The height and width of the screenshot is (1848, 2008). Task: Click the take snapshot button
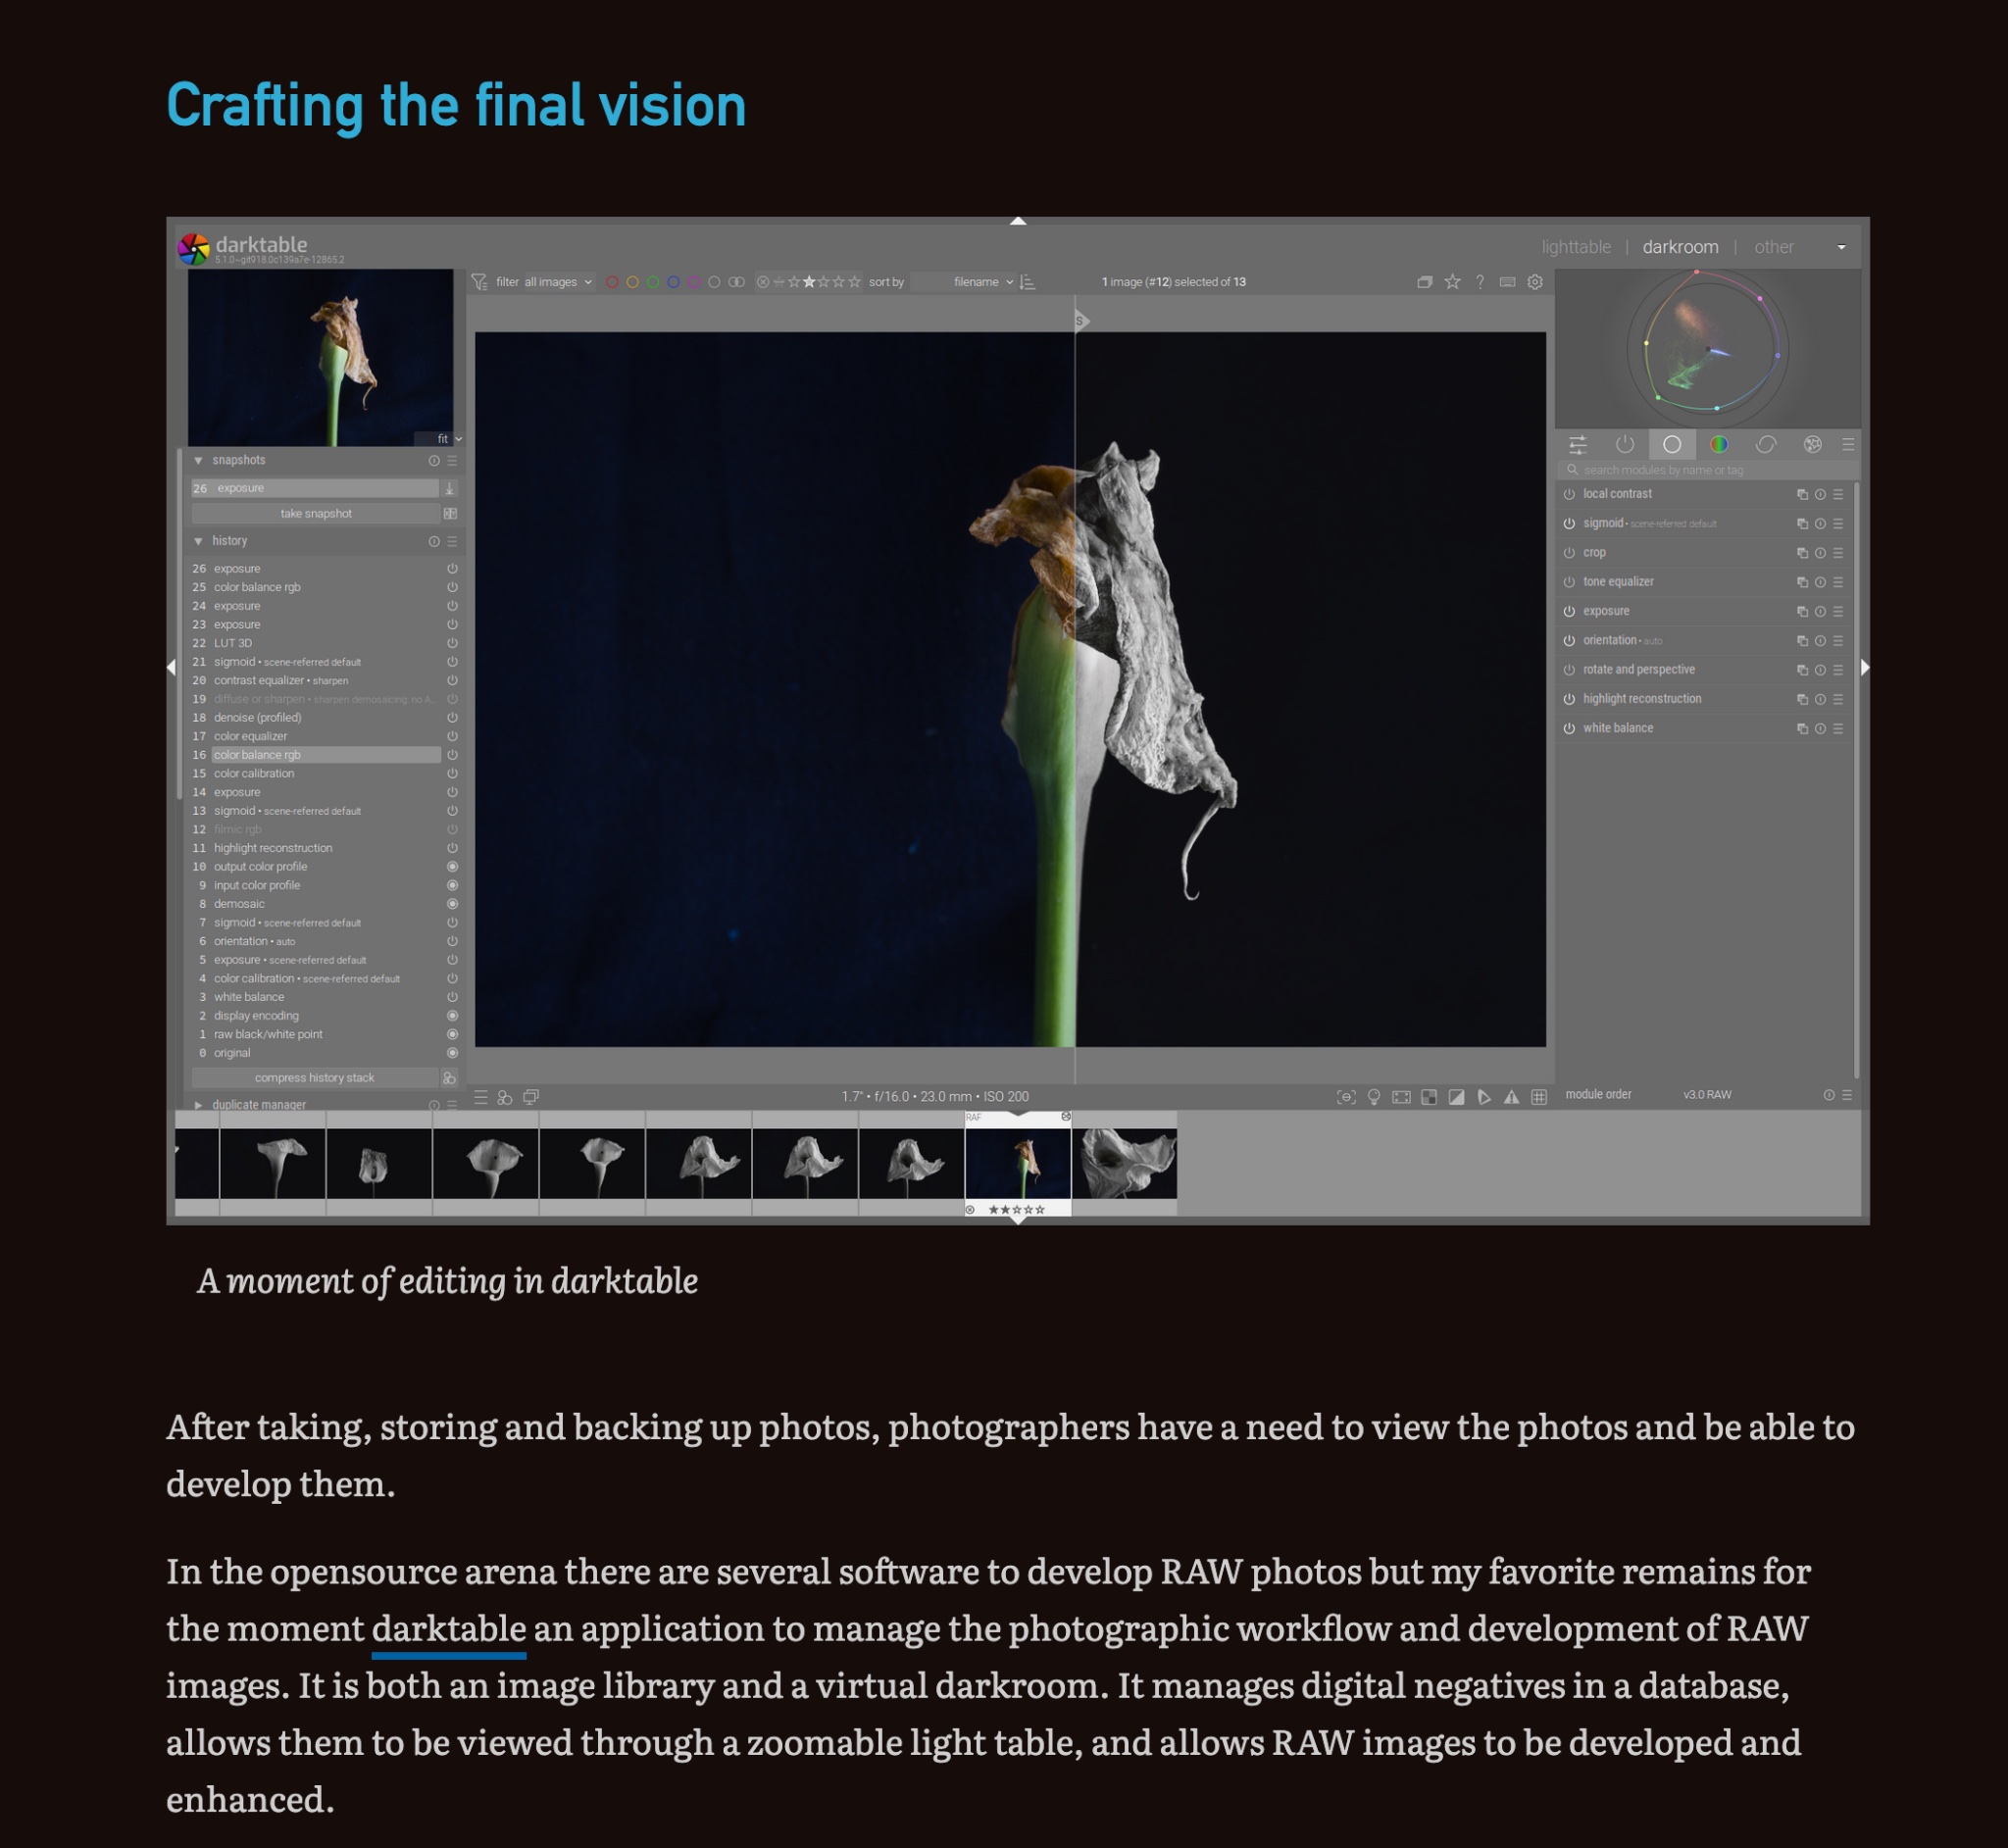coord(315,514)
